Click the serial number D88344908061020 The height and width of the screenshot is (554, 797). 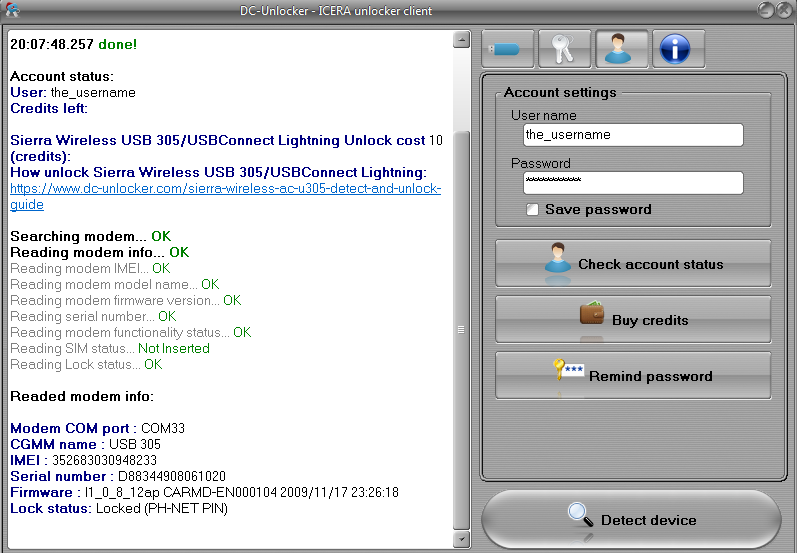(x=172, y=476)
